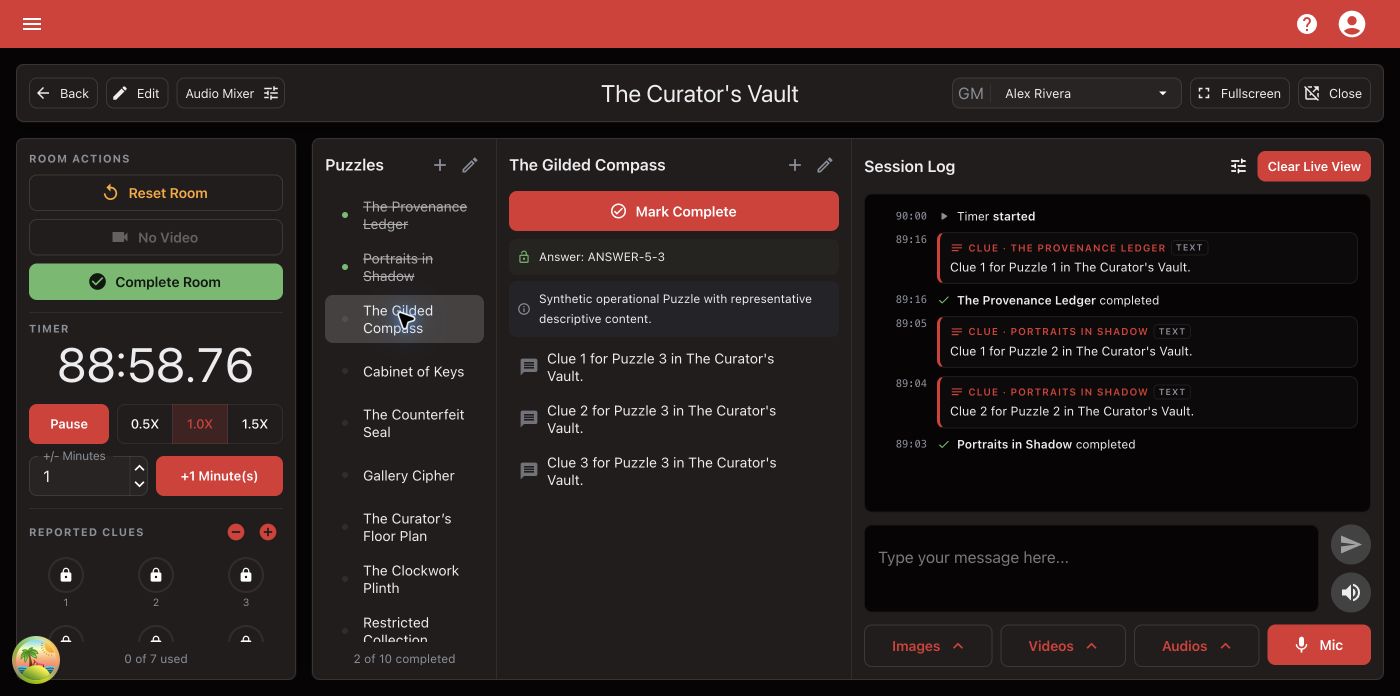This screenshot has height=696, width=1400.
Task: Click Clue 1 for Puzzle 2 log entry
Action: [x=1147, y=342]
